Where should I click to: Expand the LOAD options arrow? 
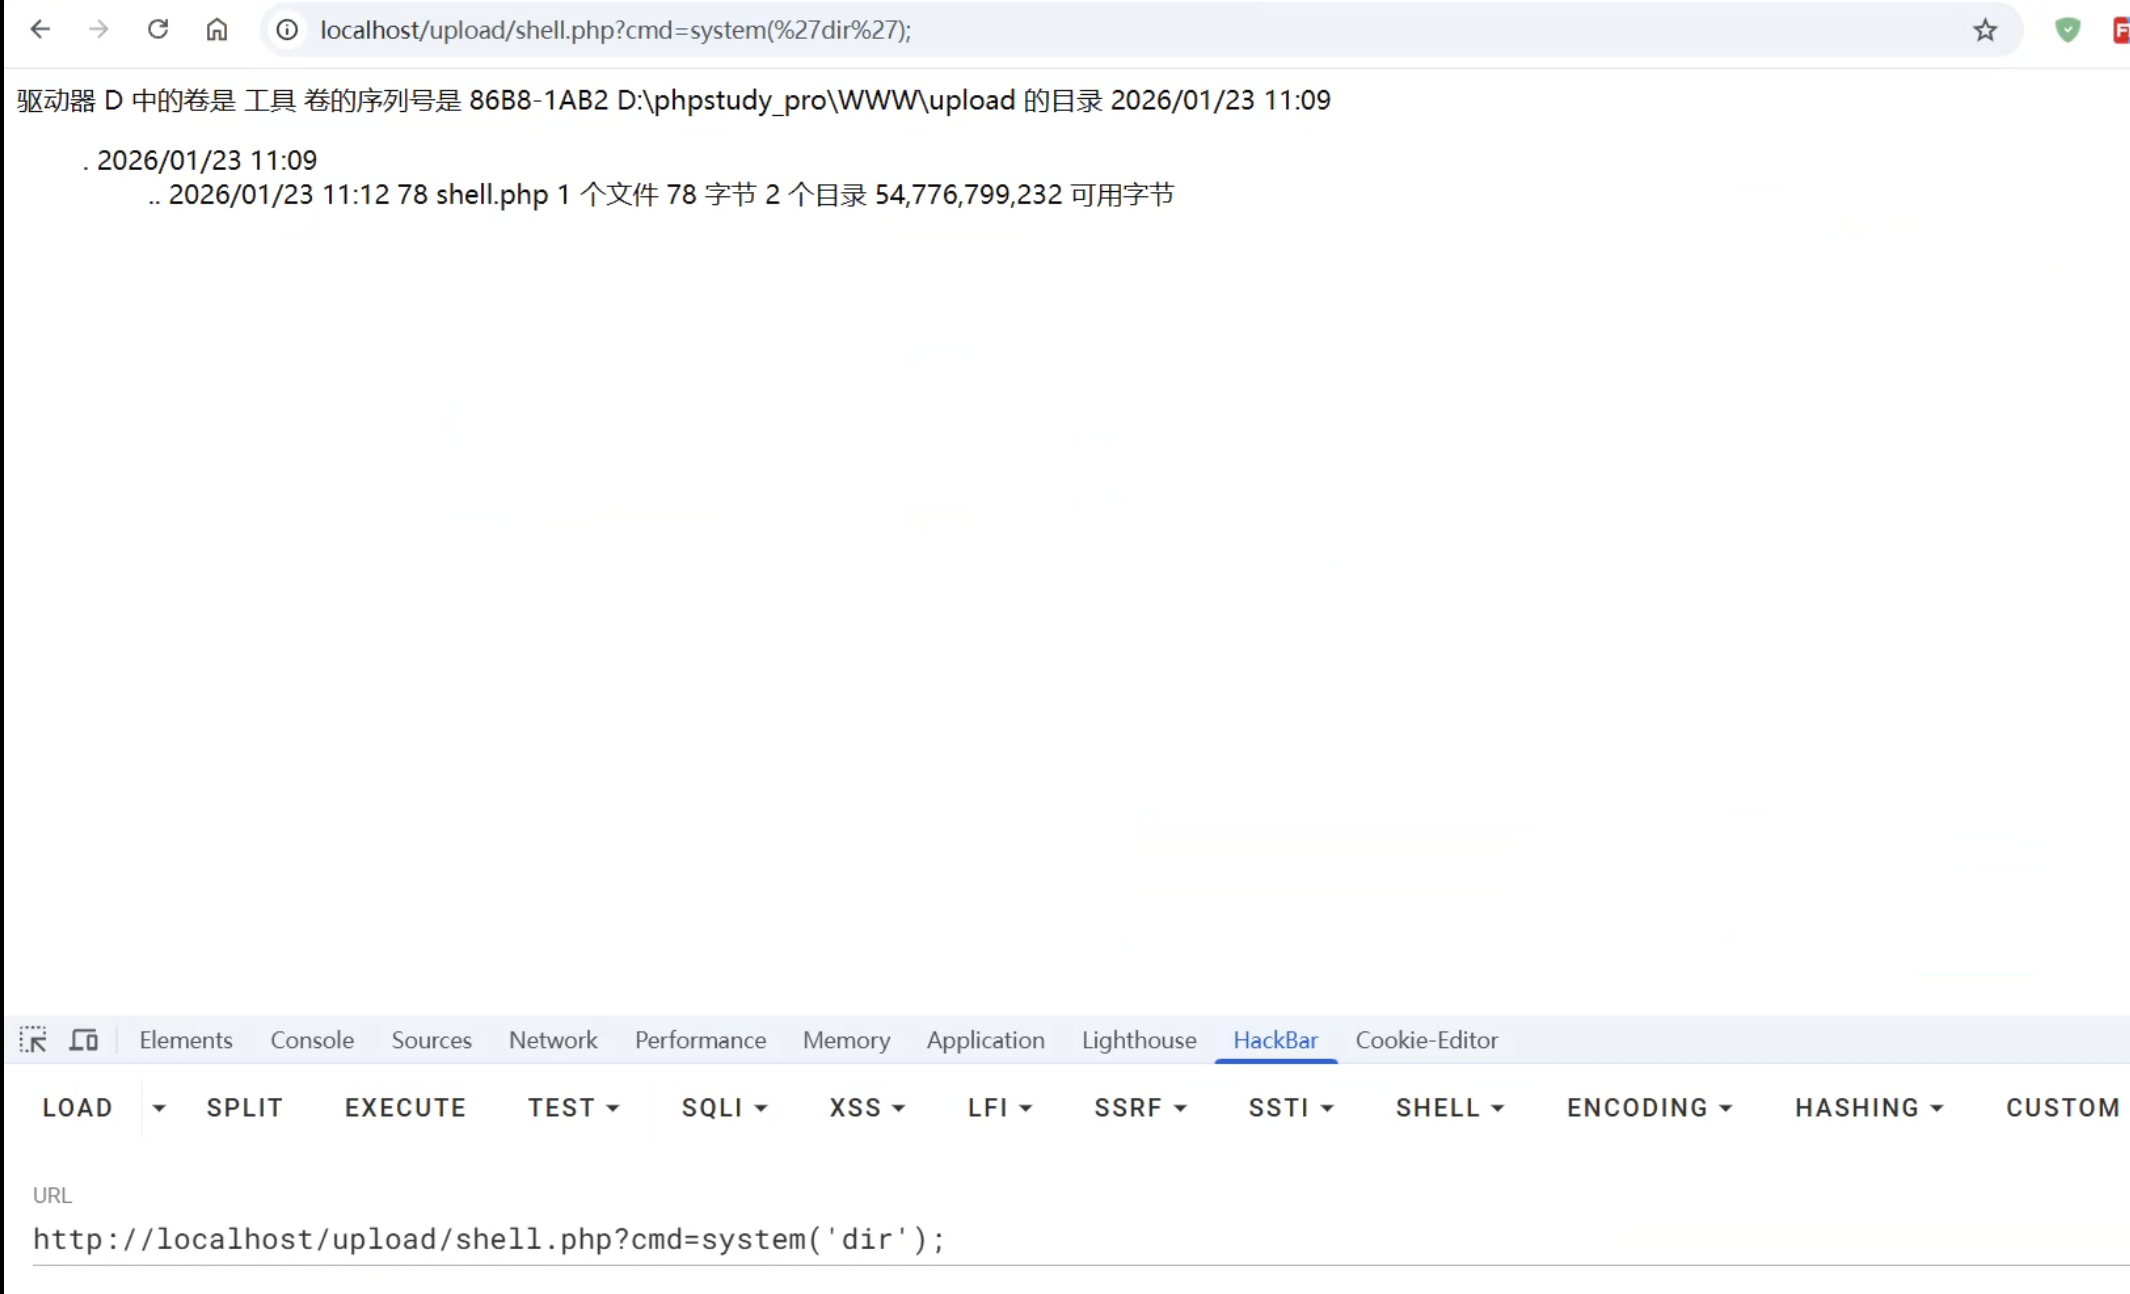(x=159, y=1107)
